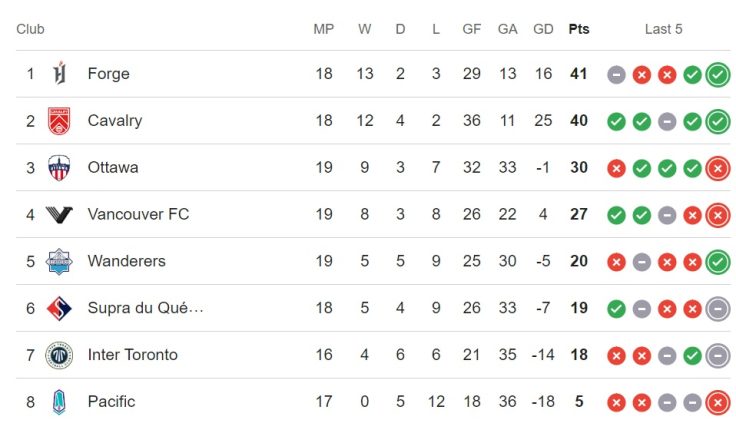The image size is (736, 443).
Task: Open the Supra du Qué… team link
Action: point(146,308)
